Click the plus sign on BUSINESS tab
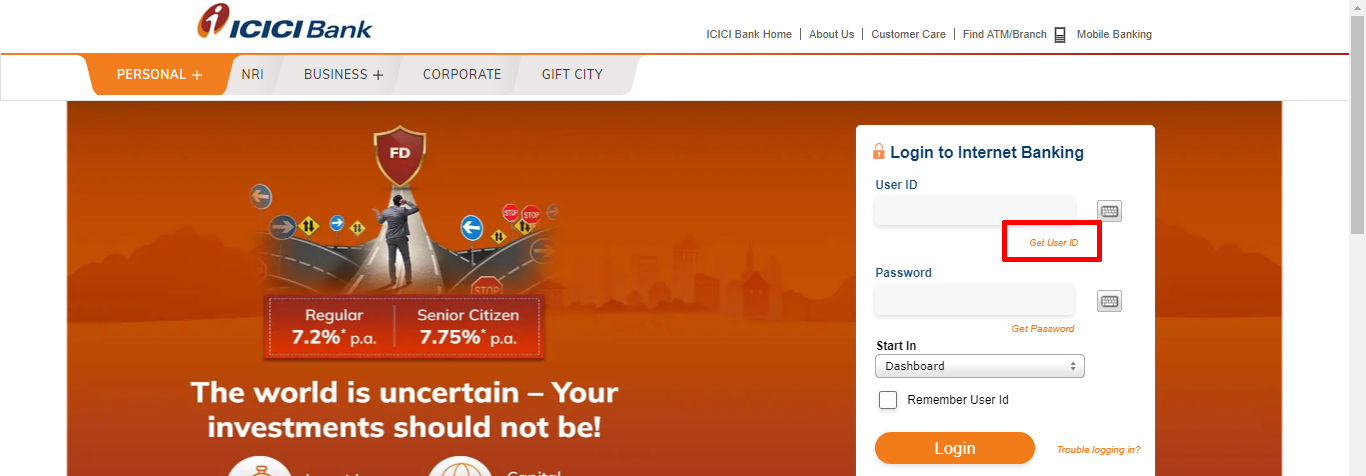The width and height of the screenshot is (1366, 476). 378,75
